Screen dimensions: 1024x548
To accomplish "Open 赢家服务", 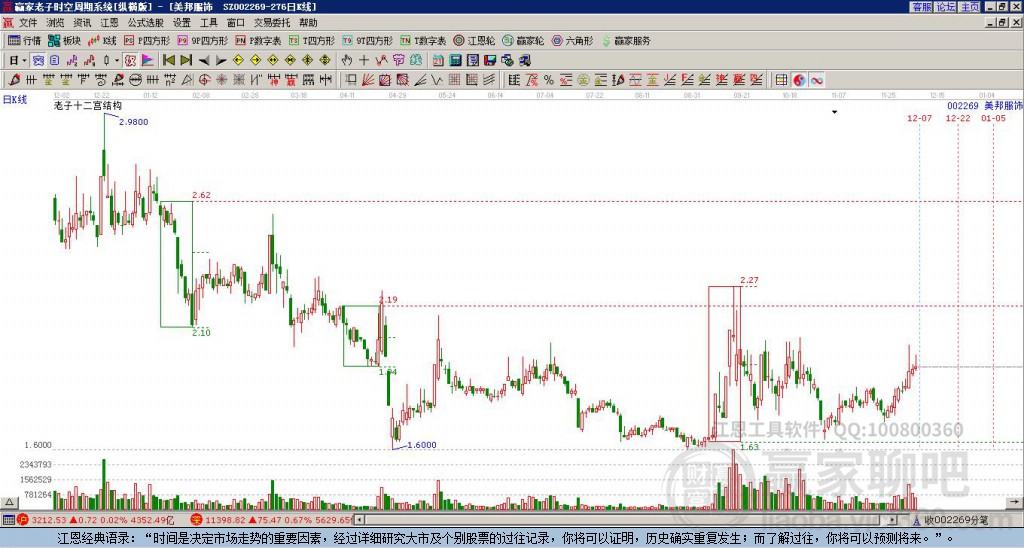I will (x=626, y=40).
